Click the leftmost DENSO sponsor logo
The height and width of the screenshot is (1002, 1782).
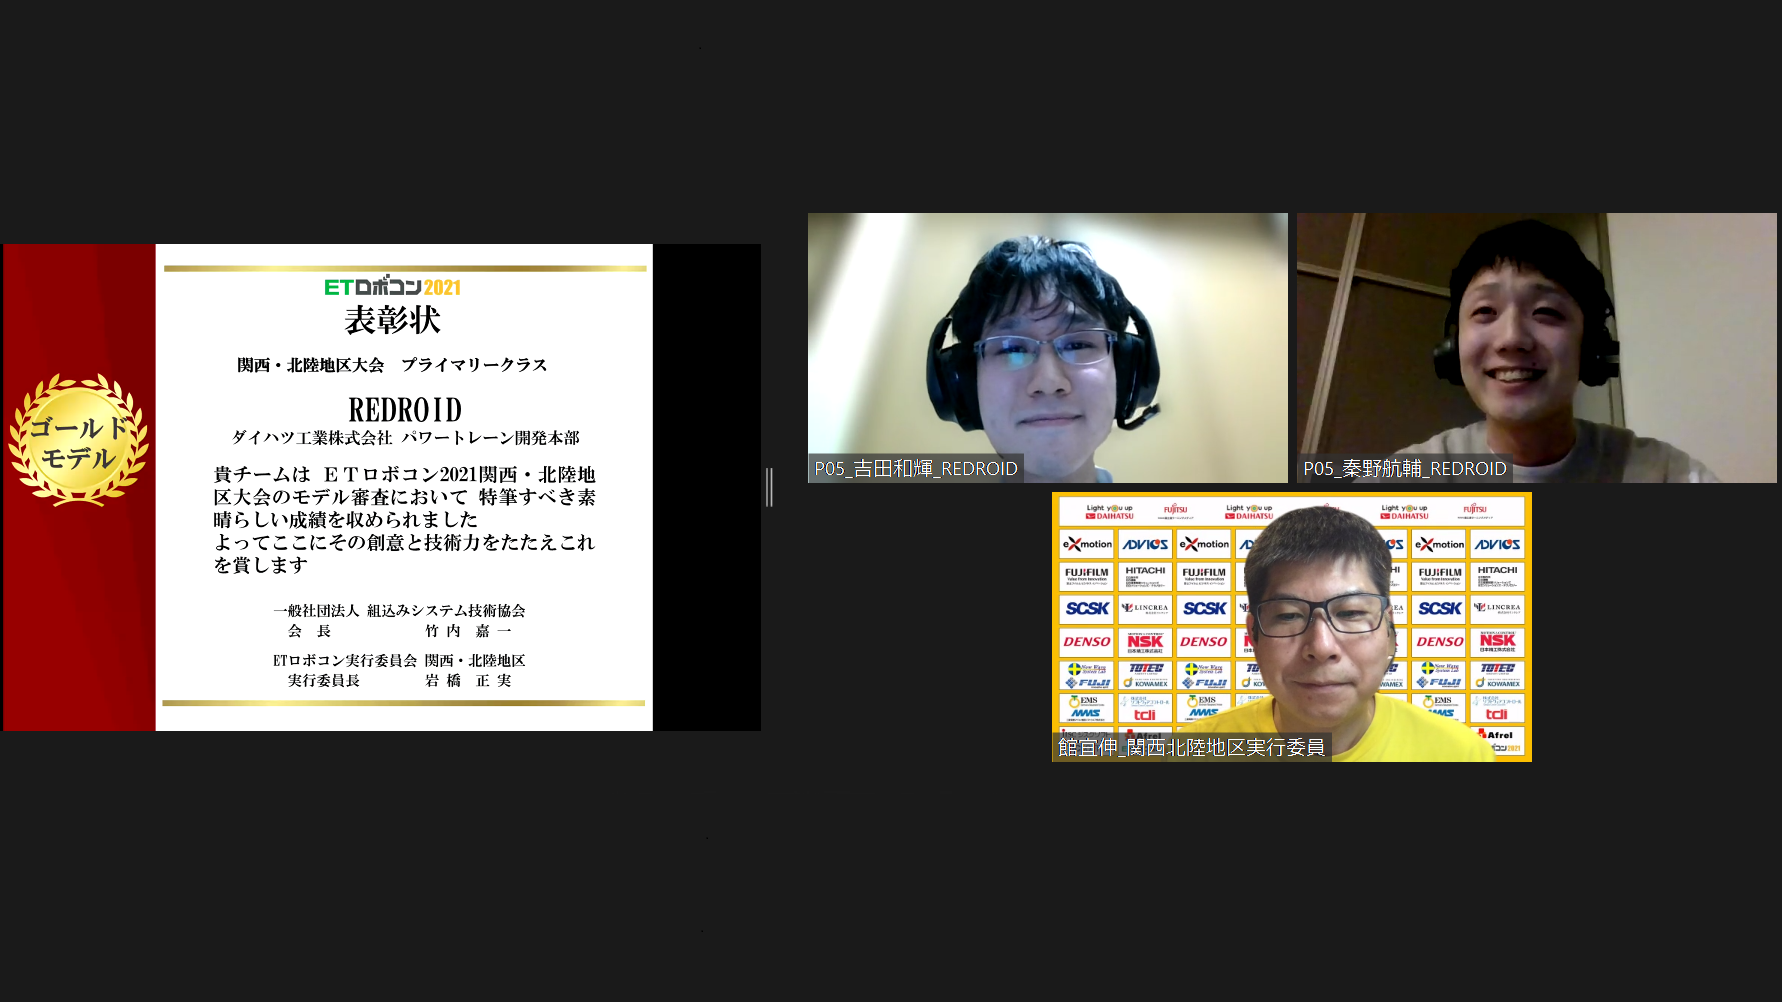pos(1087,642)
